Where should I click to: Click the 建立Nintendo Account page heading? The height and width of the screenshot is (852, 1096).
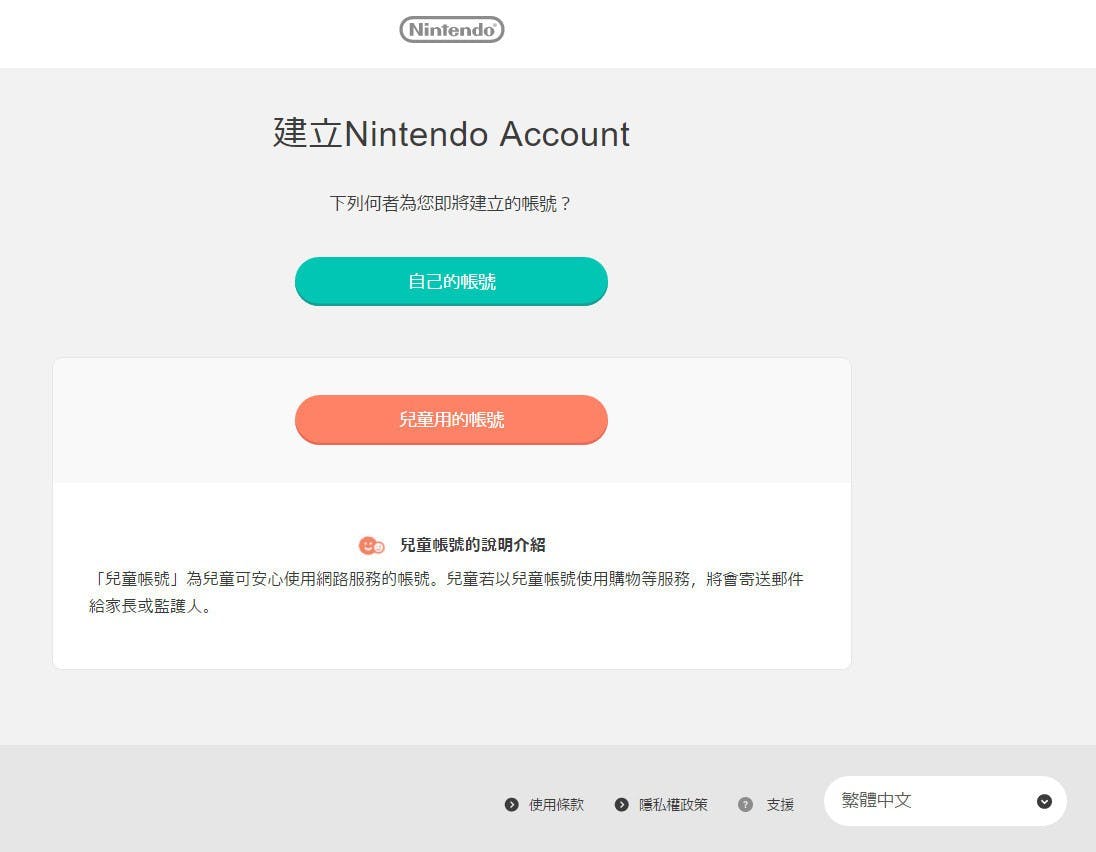pos(452,133)
